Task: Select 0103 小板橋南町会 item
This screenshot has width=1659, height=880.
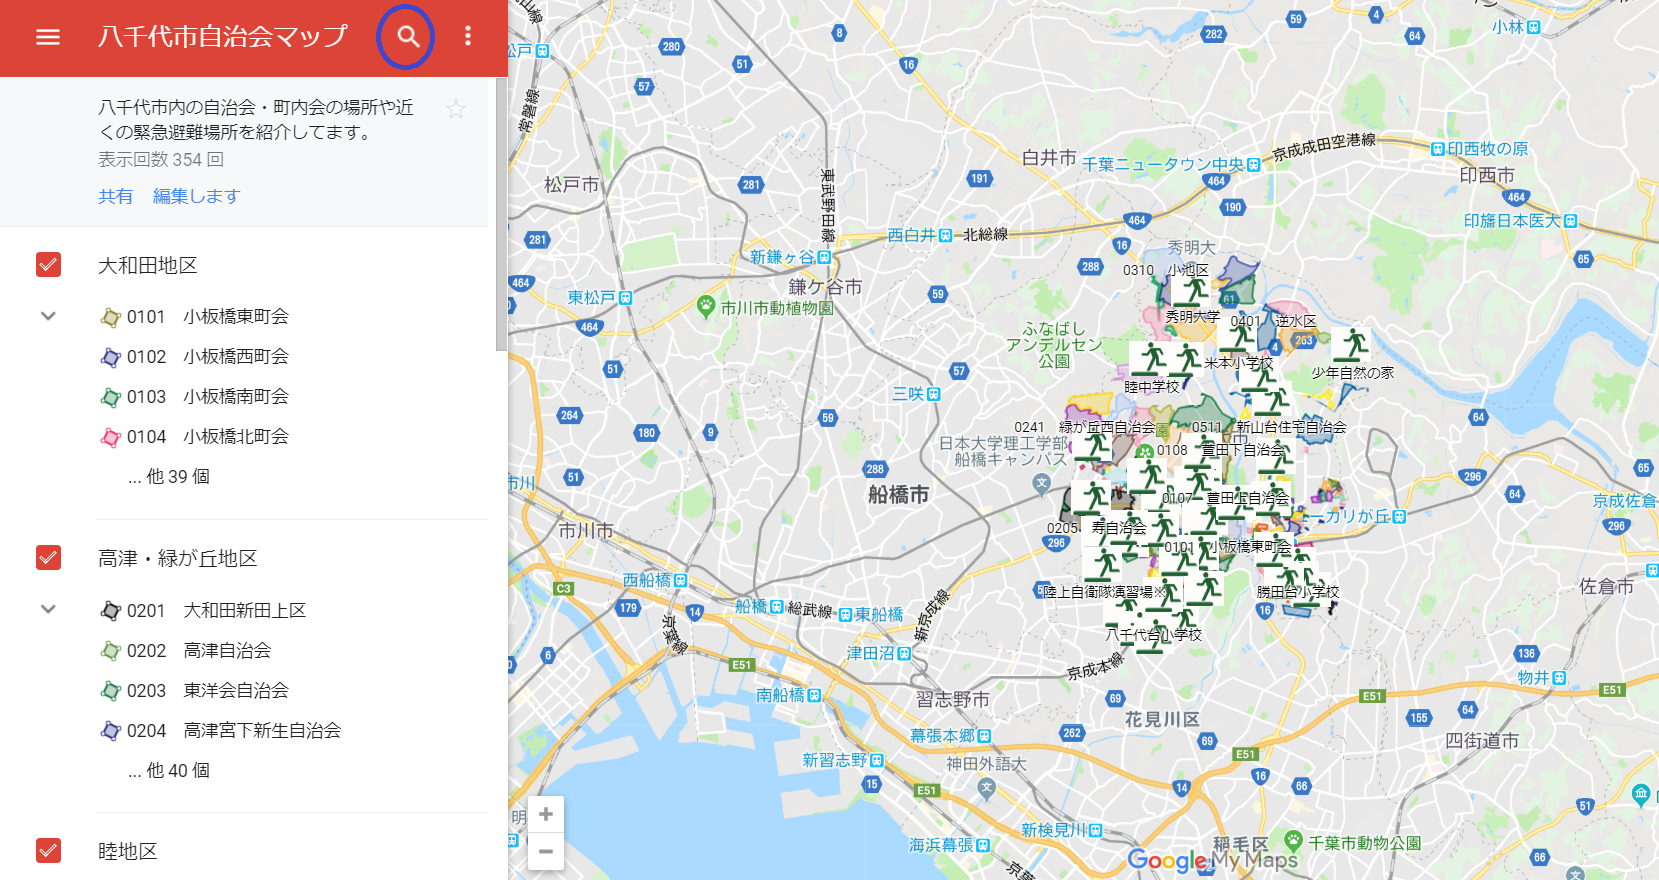Action: [195, 397]
